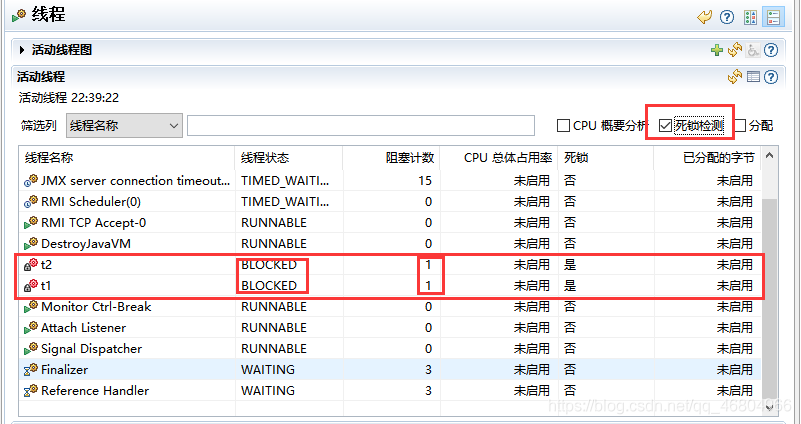This screenshot has width=801, height=424.
Task: Click 是 deadlock value for t1
Action: [x=570, y=286]
